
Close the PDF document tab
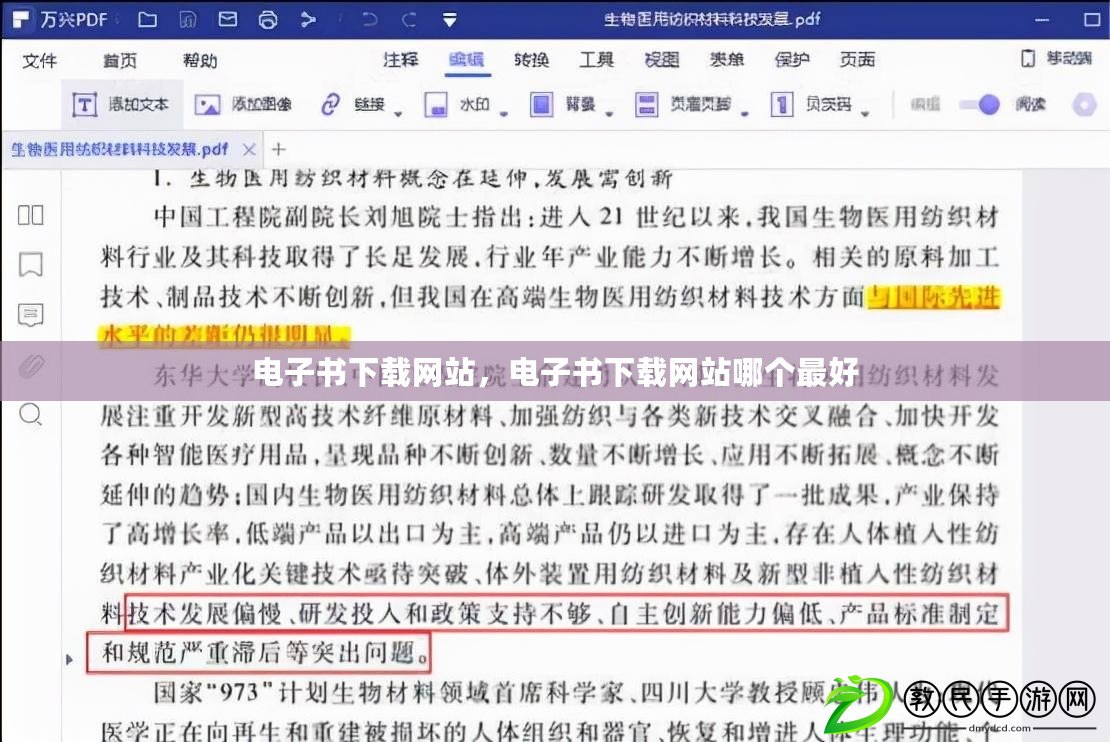pos(248,149)
